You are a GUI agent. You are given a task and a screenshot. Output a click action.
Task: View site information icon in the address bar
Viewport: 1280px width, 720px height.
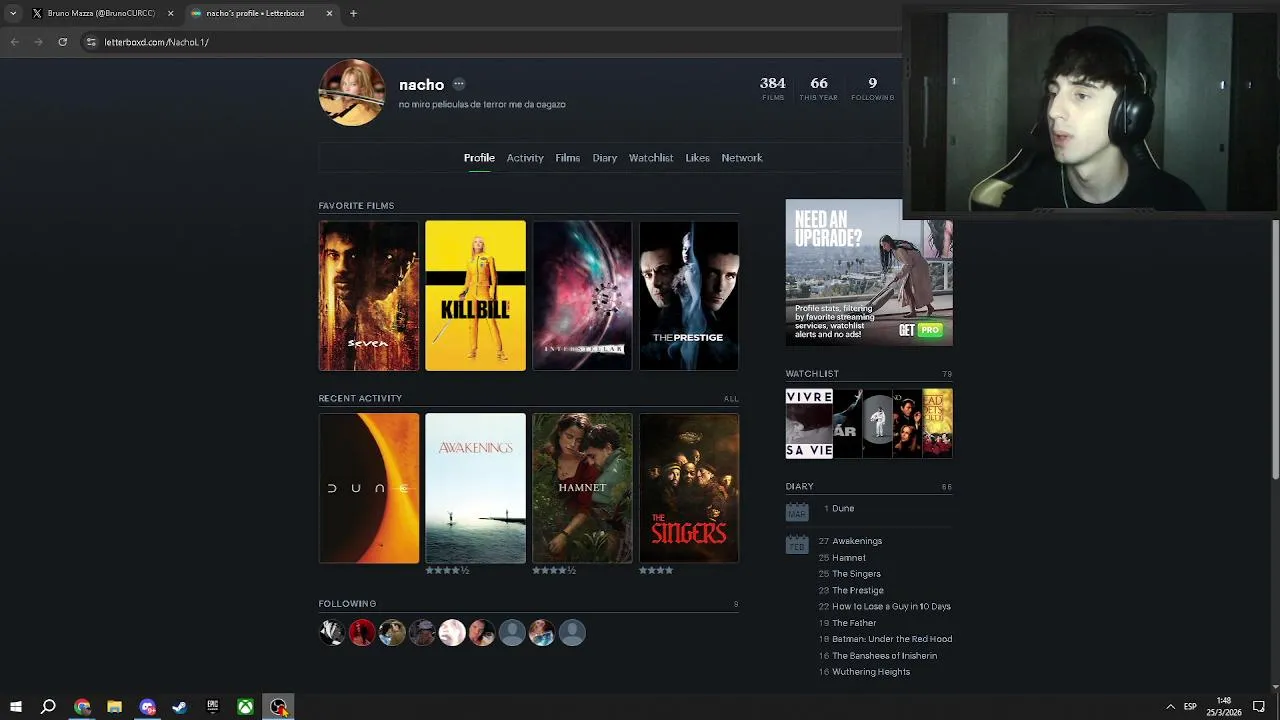(91, 42)
